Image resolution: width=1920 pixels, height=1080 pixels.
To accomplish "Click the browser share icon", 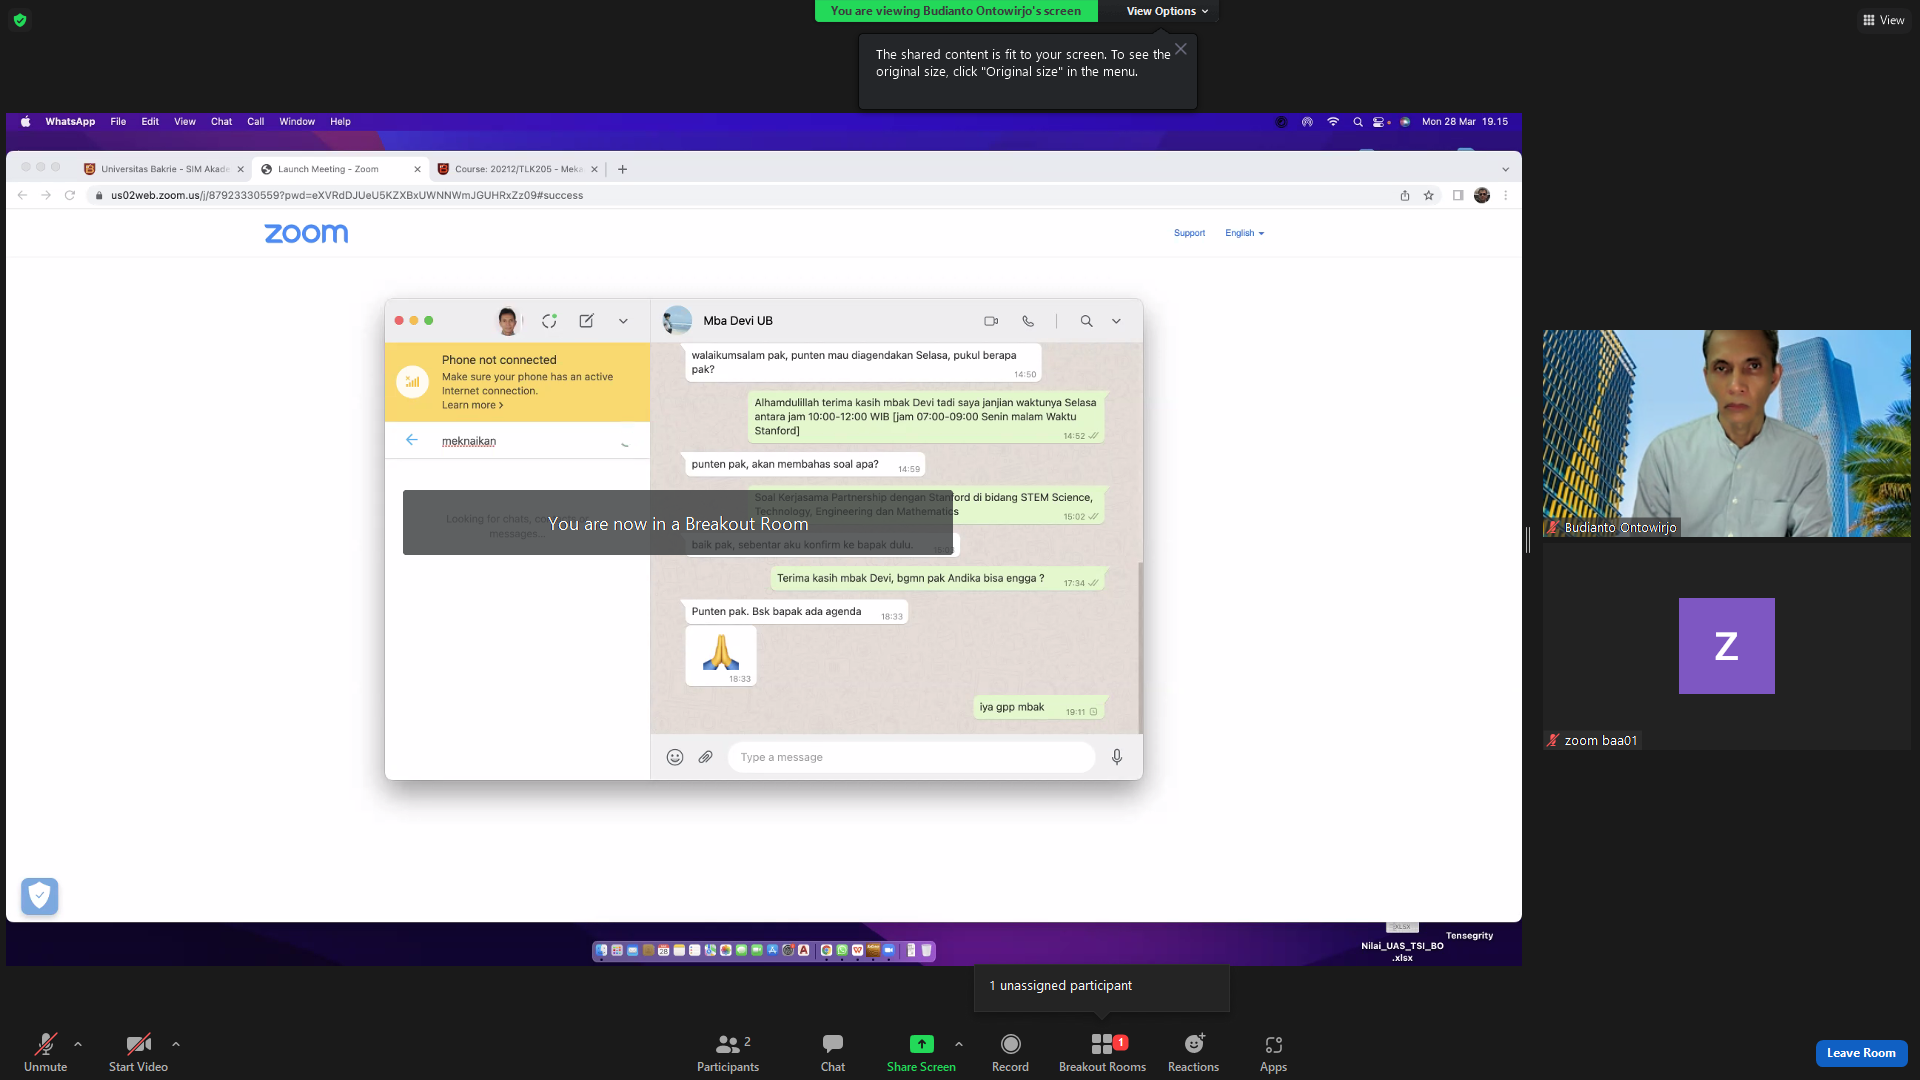I will tap(1405, 196).
